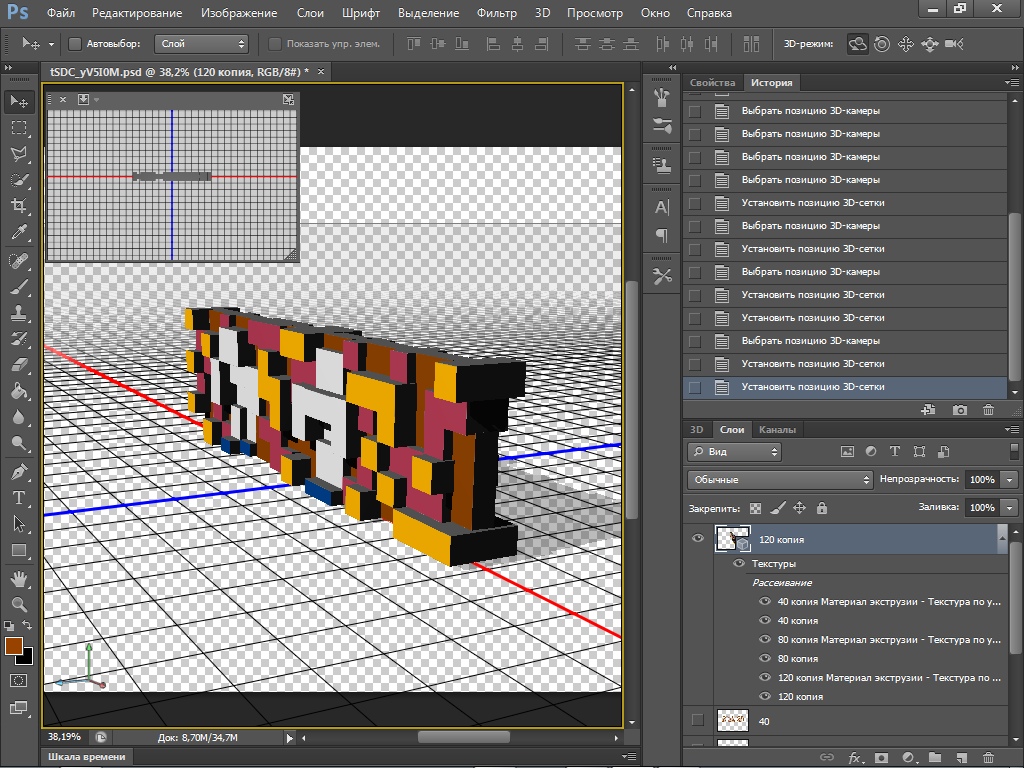Toggle lock all for the layer
This screenshot has width=1024, height=768.
[822, 507]
